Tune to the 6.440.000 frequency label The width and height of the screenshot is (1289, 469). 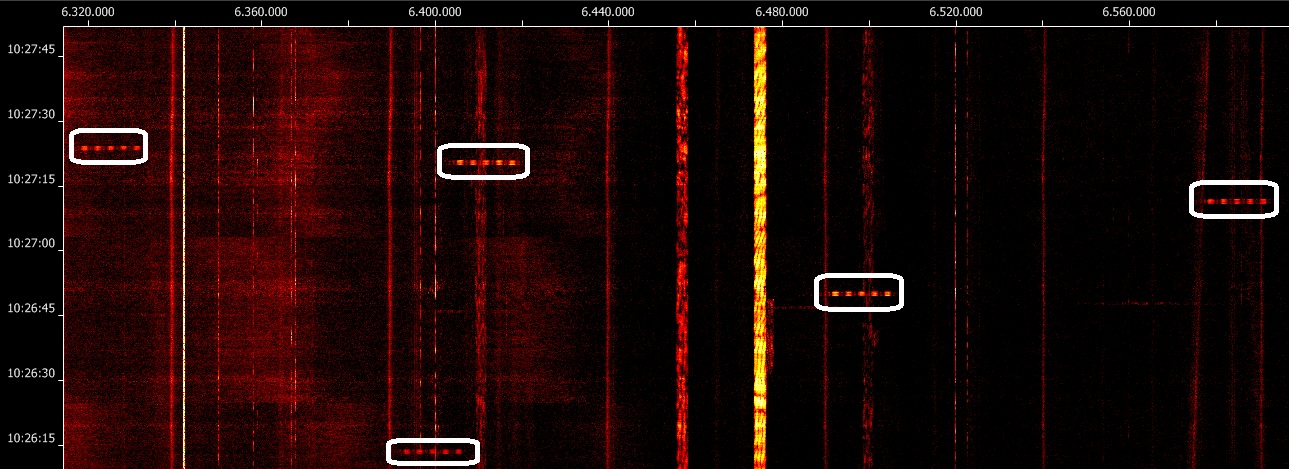tap(608, 12)
